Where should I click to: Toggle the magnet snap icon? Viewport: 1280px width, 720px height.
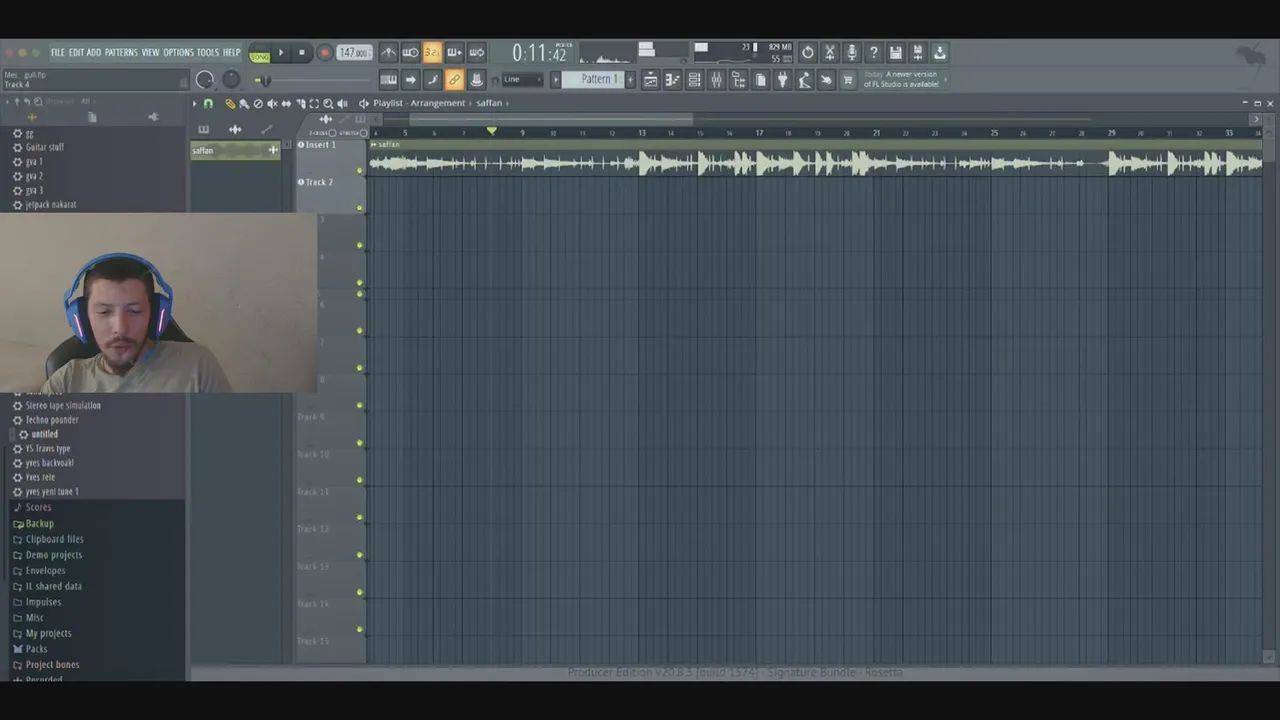pyautogui.click(x=208, y=103)
